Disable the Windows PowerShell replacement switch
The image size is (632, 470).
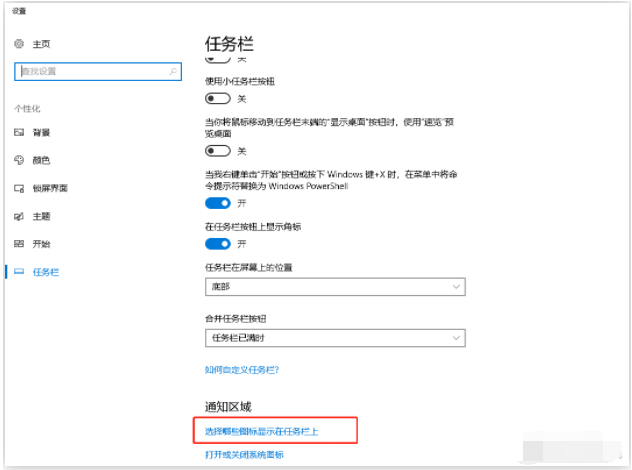(x=218, y=203)
